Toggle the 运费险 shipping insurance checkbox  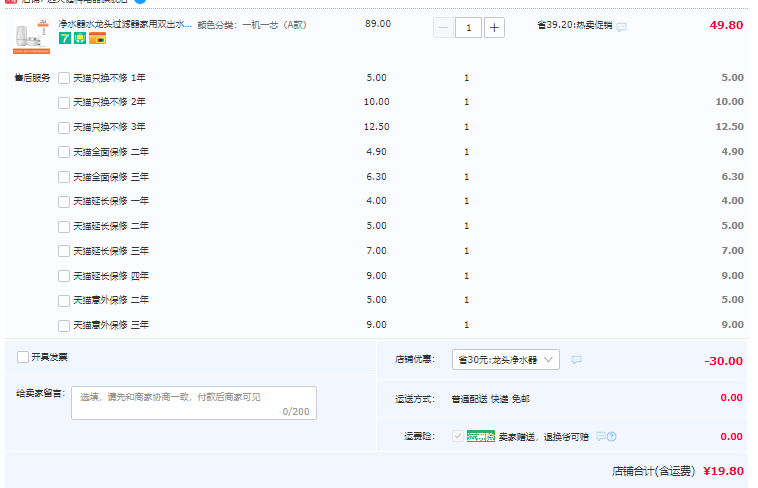point(457,436)
